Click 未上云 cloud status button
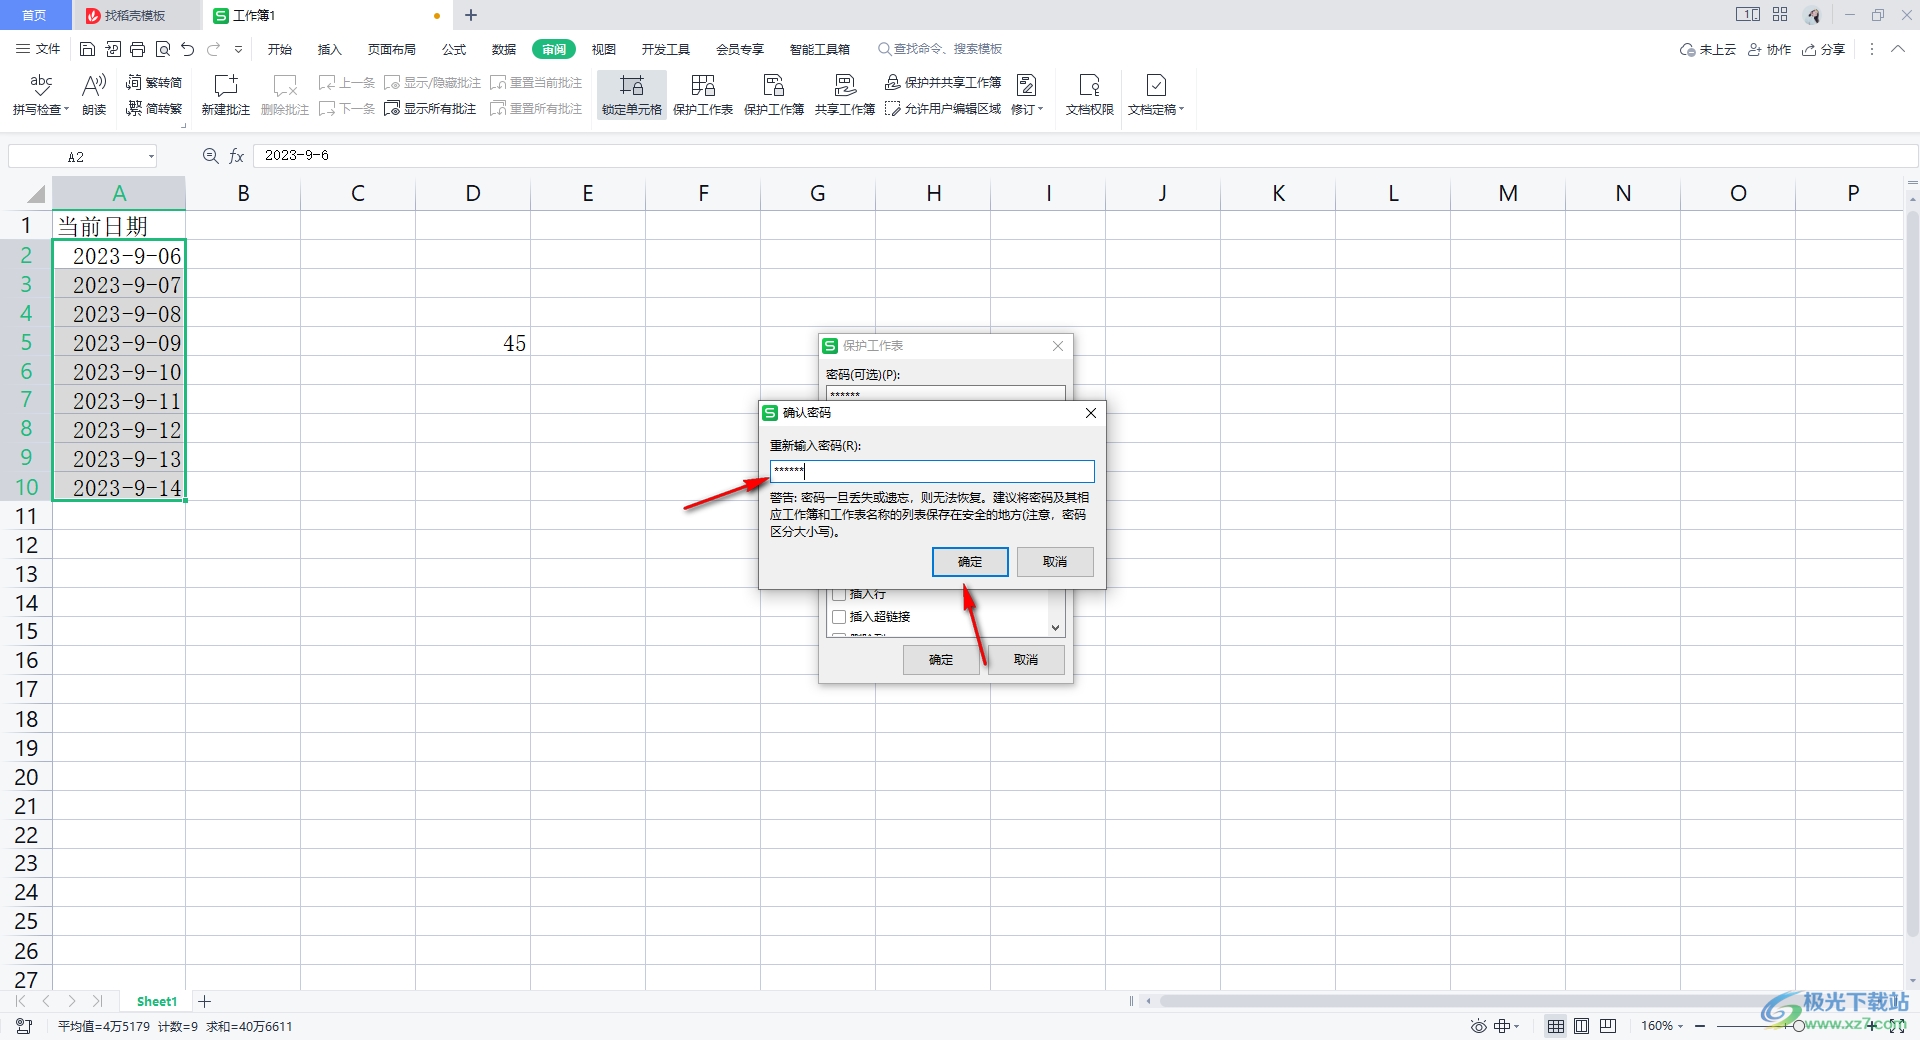 pyautogui.click(x=1708, y=49)
